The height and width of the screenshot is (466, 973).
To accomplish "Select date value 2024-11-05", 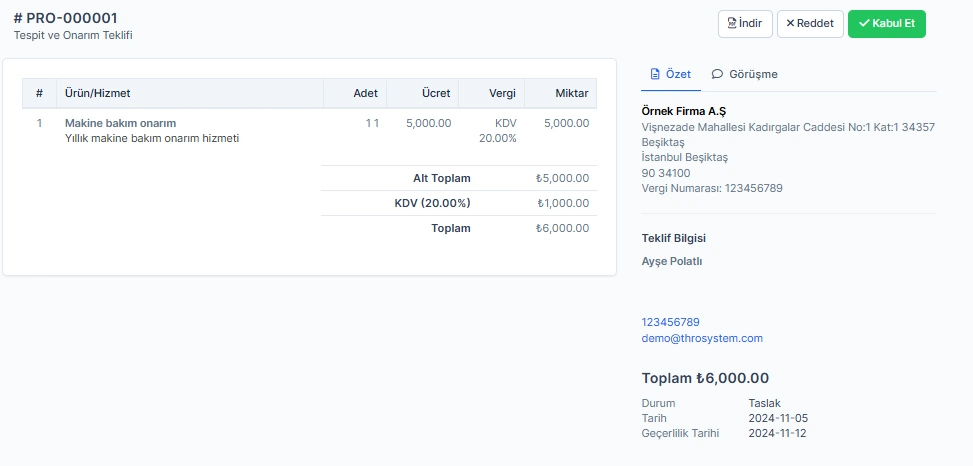I will [x=778, y=418].
